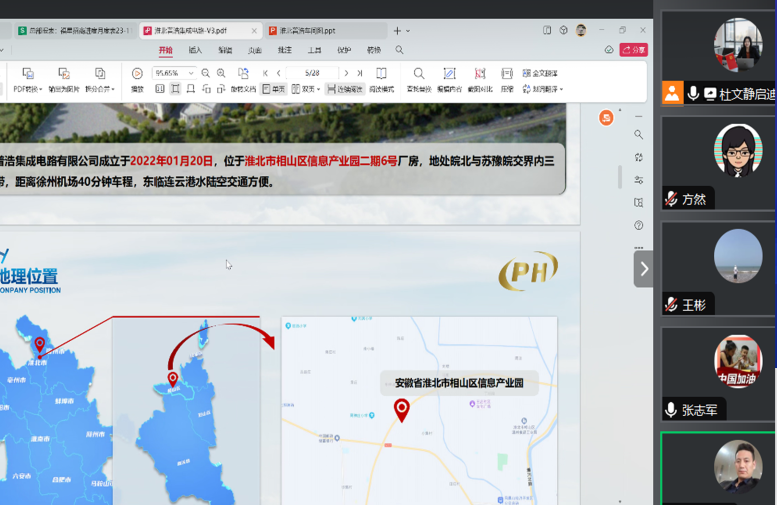Click the side panel sliders settings icon

(x=639, y=180)
